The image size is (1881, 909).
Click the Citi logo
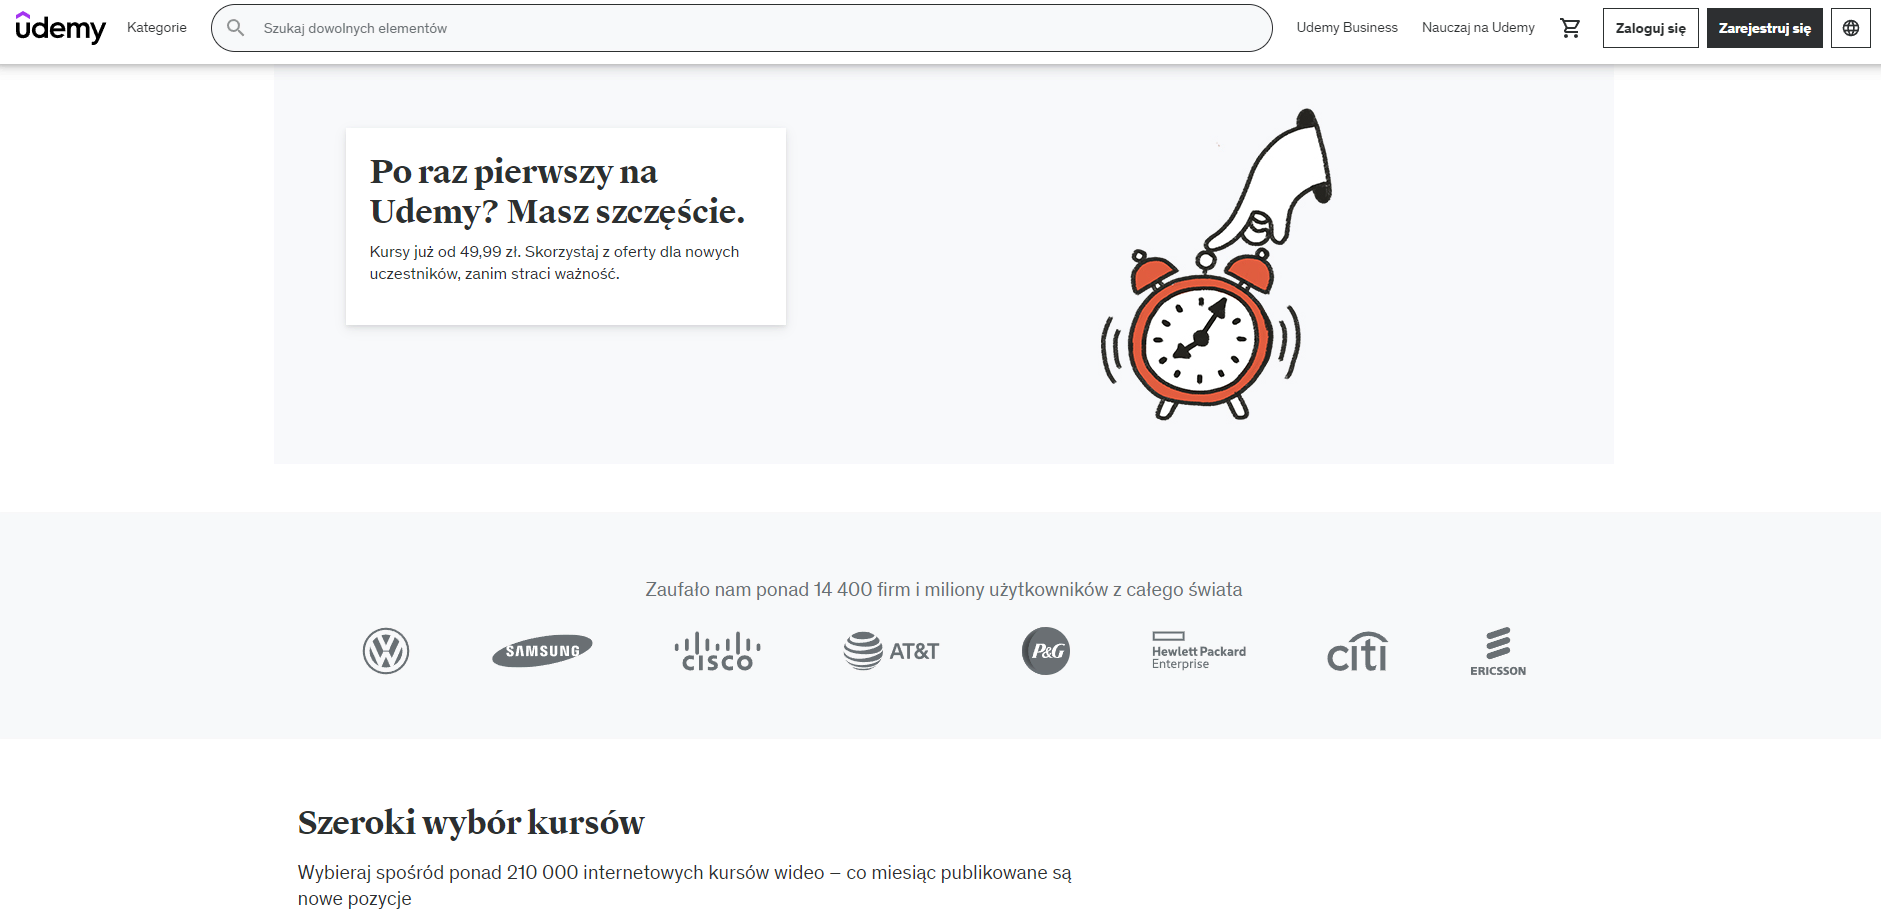[1357, 651]
